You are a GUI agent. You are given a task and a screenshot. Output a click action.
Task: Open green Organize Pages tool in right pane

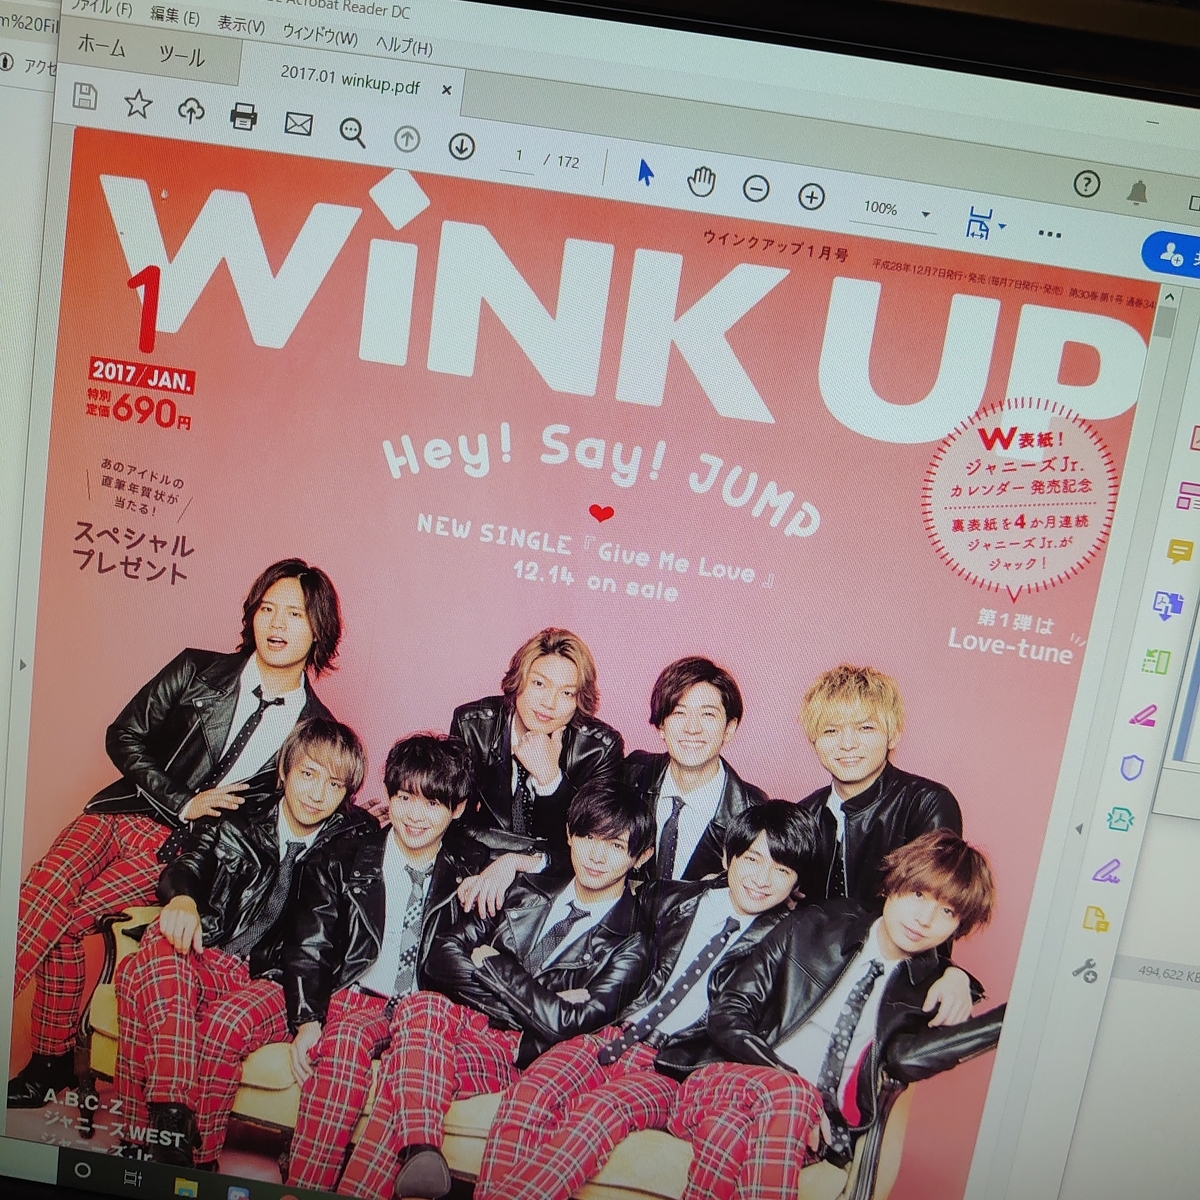[x=1156, y=660]
